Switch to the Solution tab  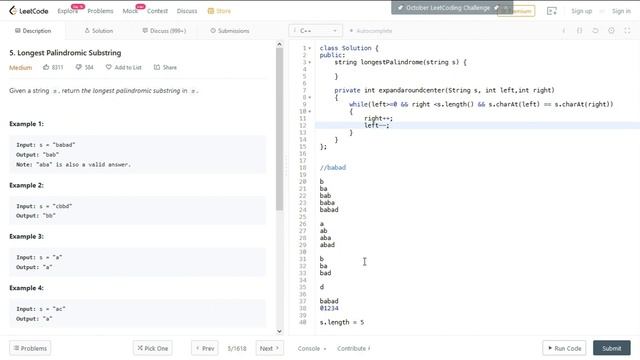pyautogui.click(x=99, y=31)
